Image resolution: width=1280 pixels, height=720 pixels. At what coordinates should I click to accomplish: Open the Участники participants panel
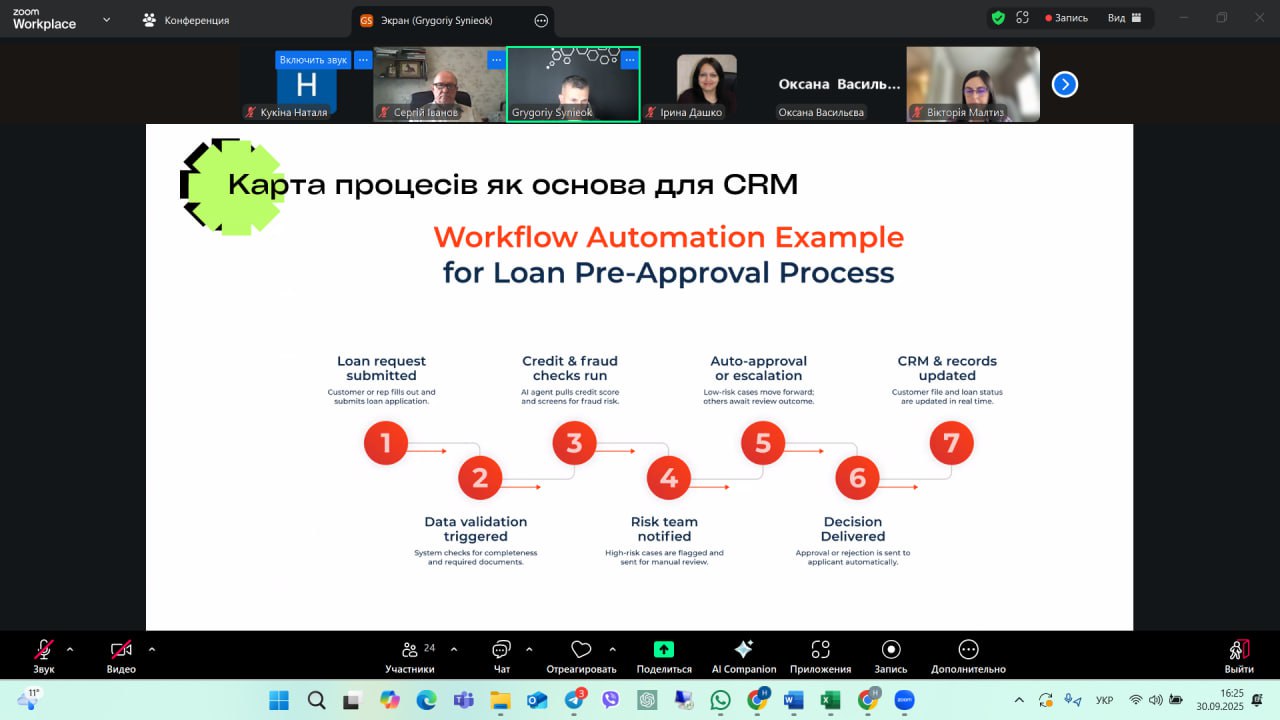click(410, 656)
